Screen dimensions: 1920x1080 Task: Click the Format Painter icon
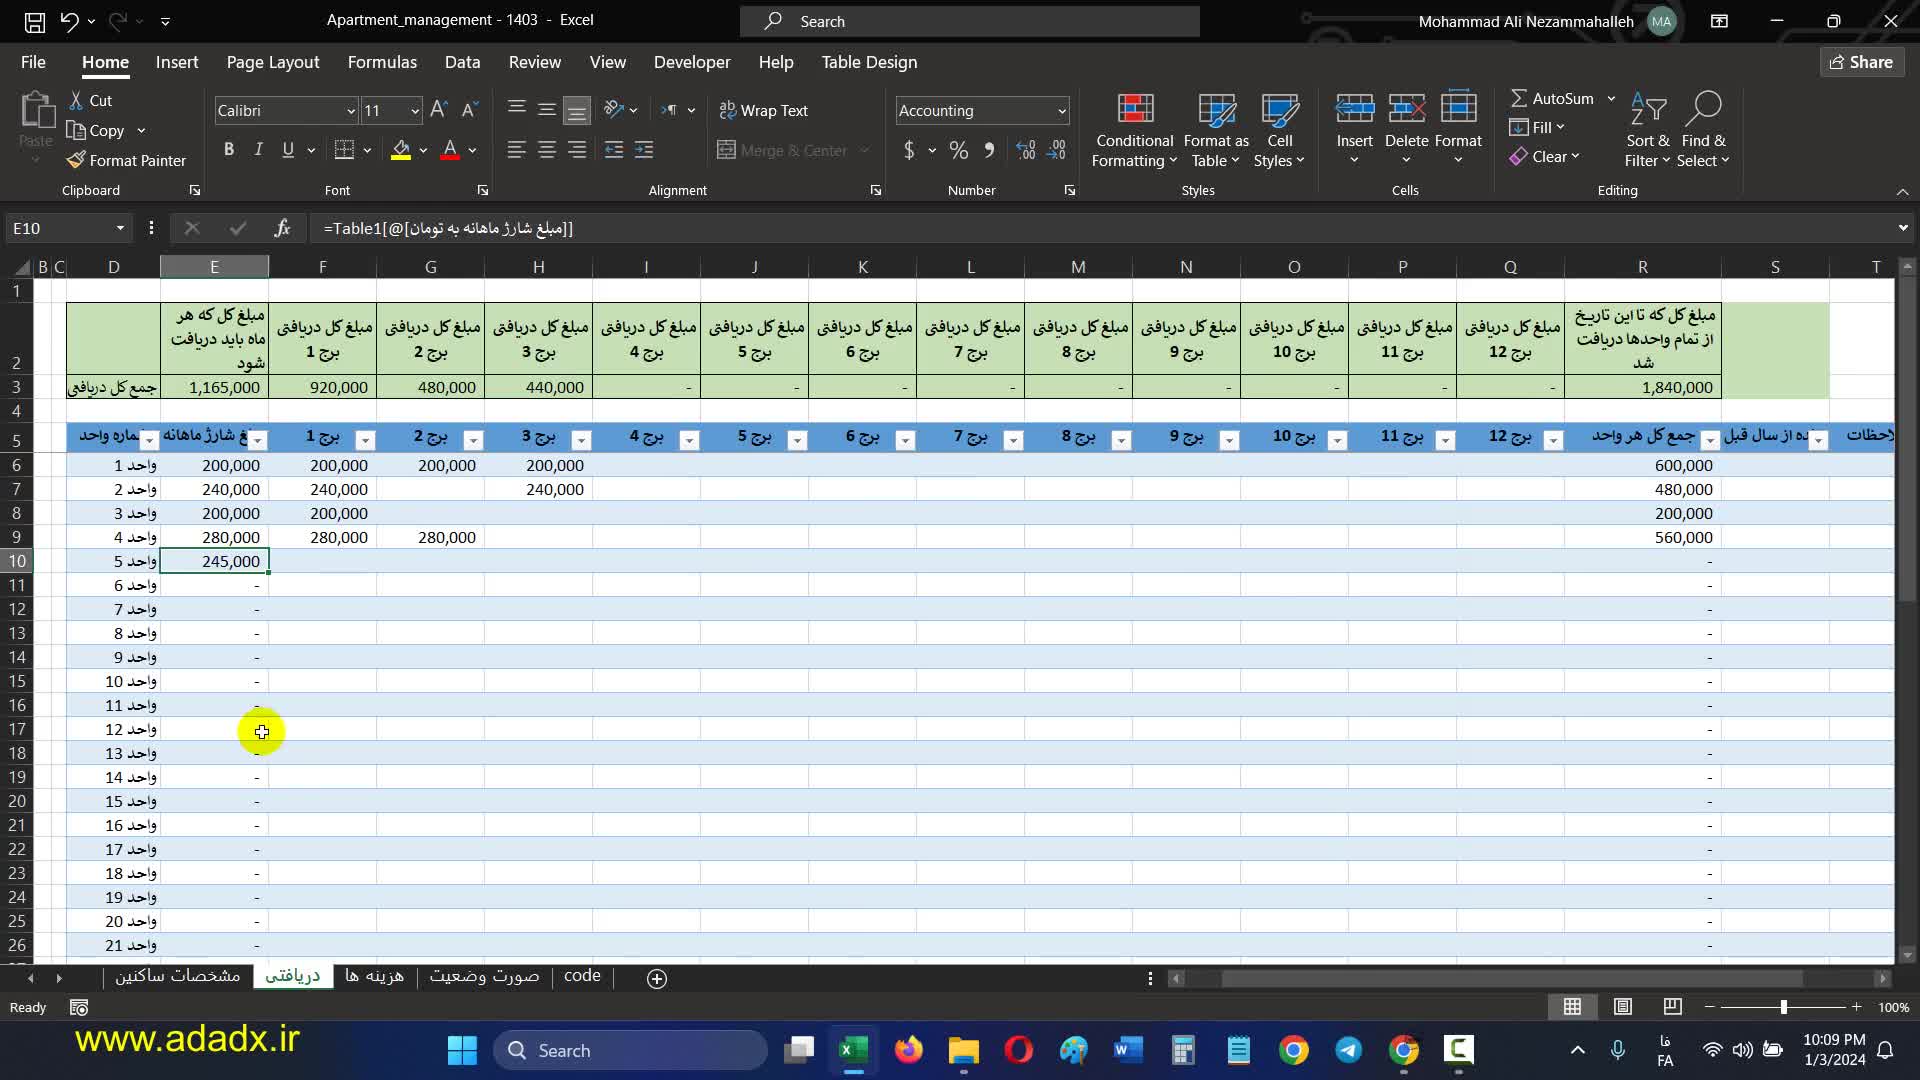(x=76, y=160)
